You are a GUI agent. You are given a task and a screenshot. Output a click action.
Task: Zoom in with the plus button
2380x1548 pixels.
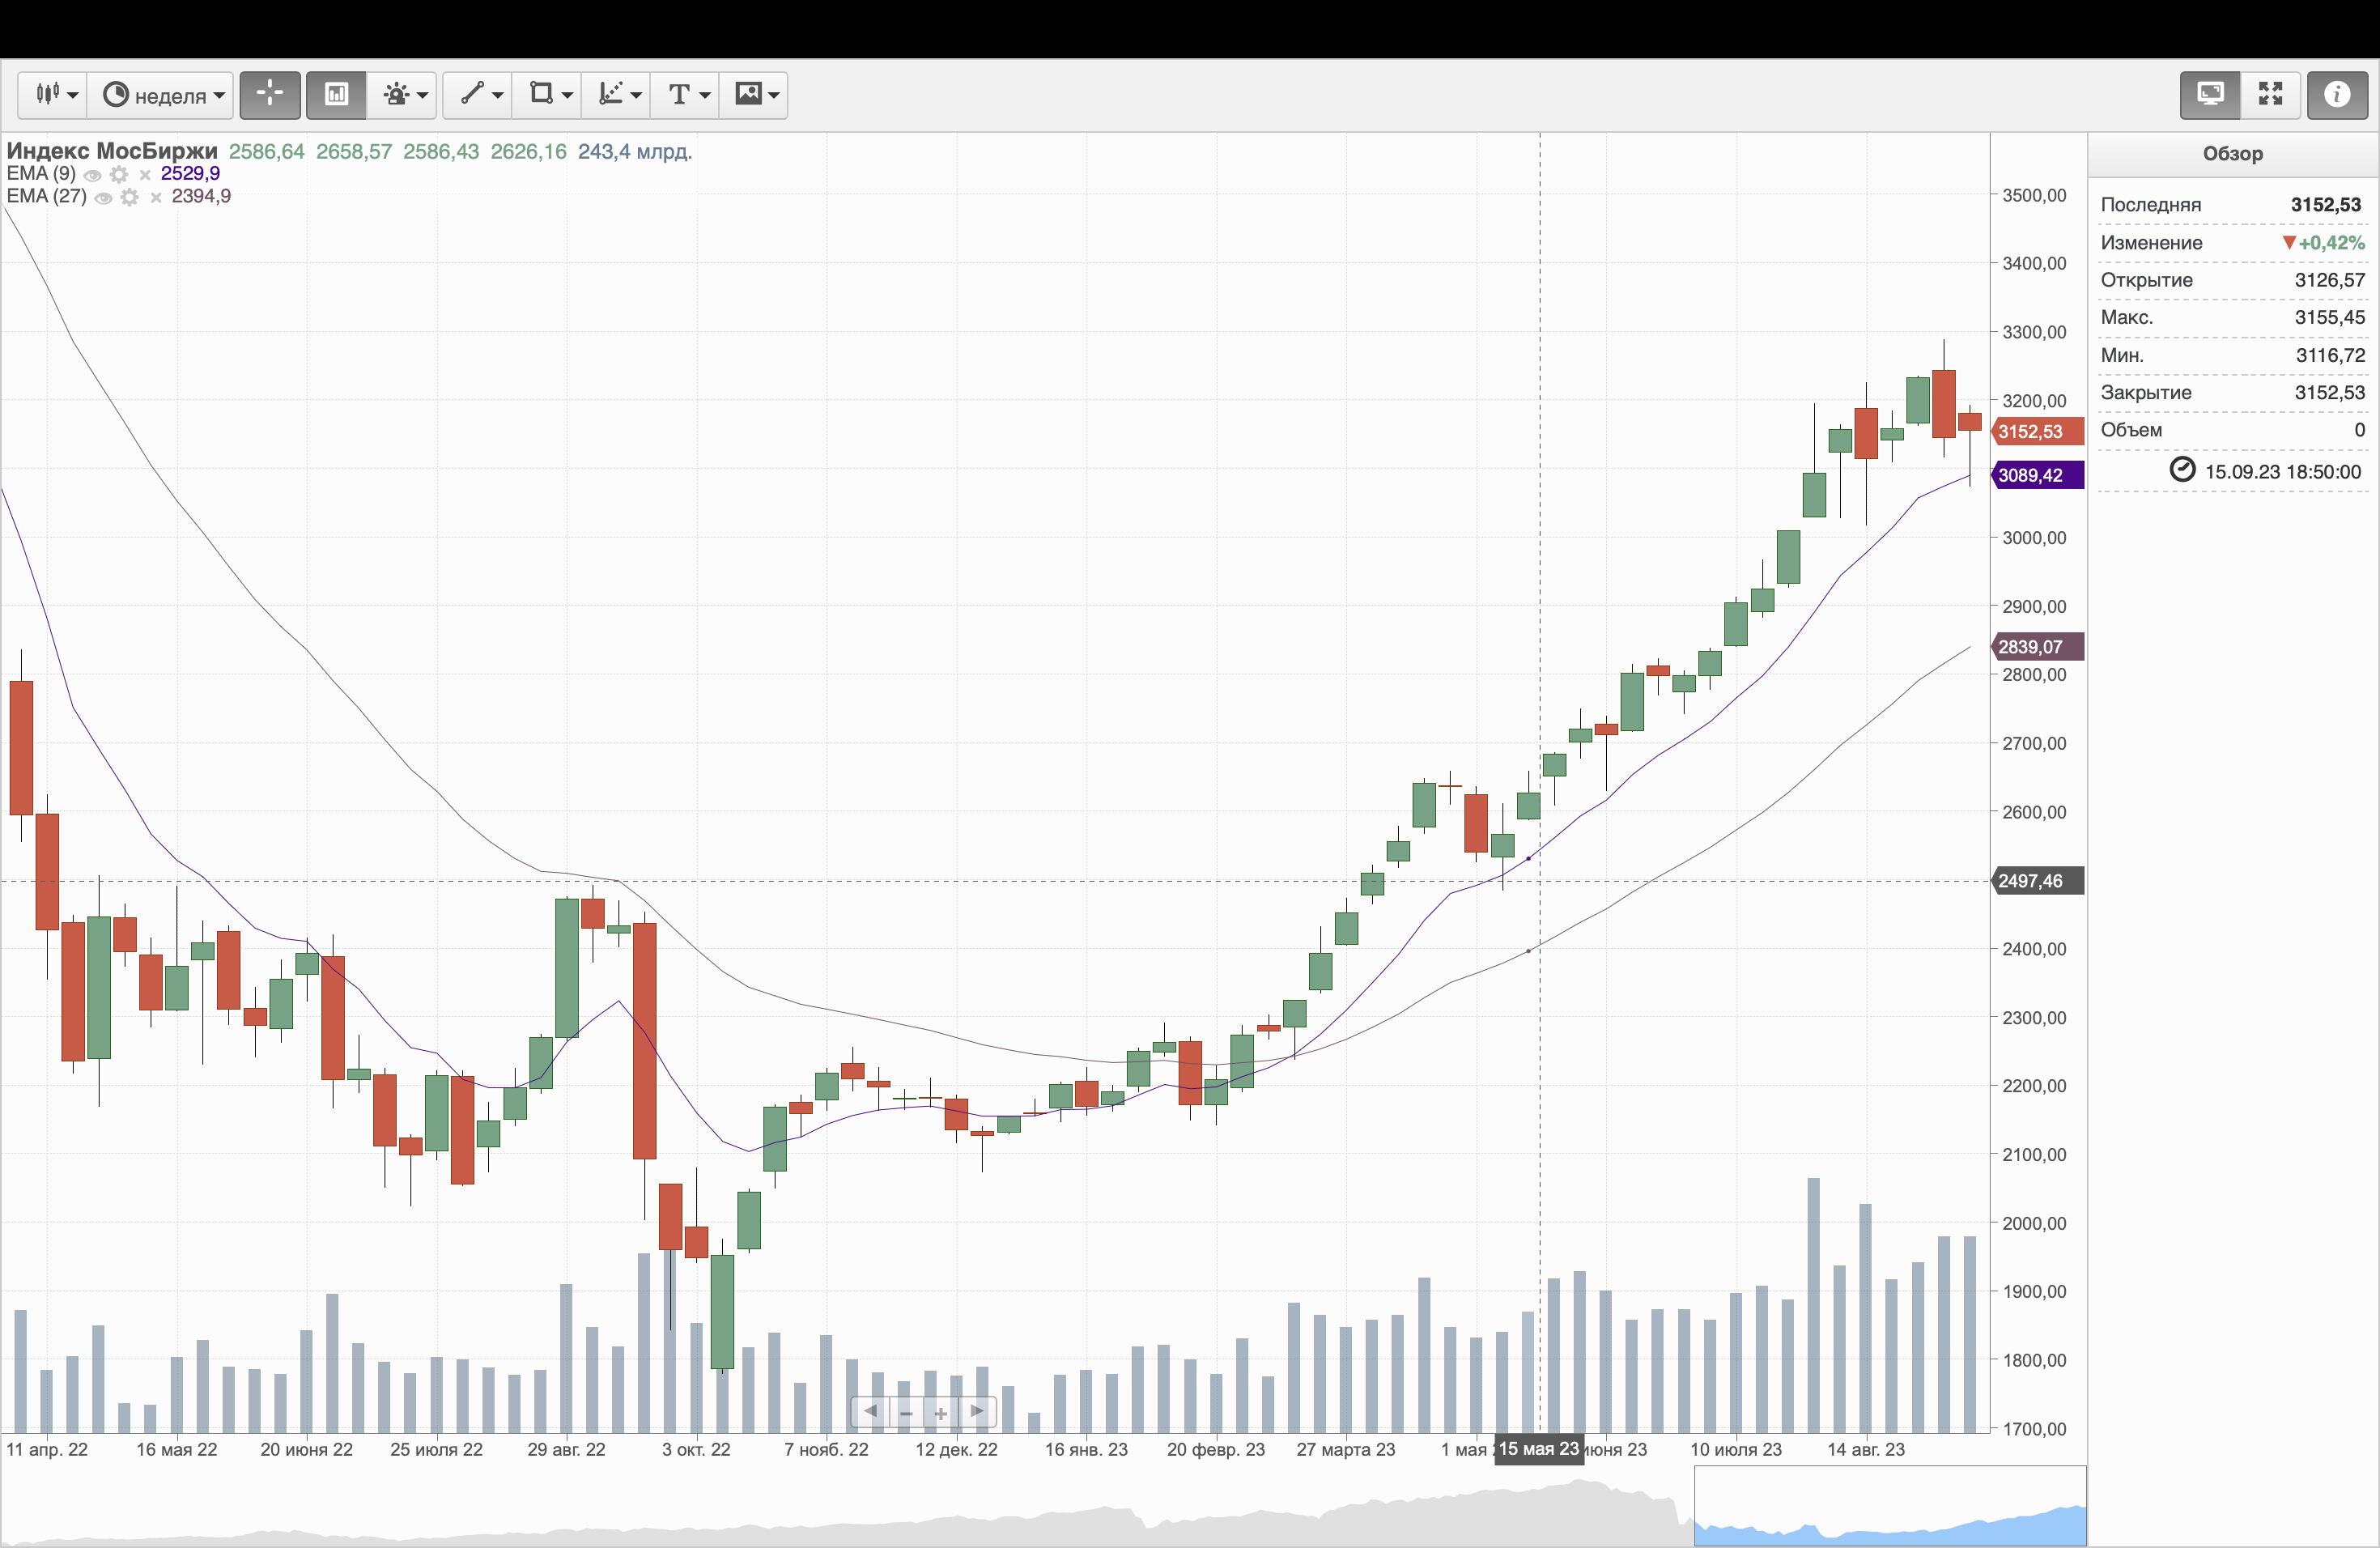pos(941,1412)
